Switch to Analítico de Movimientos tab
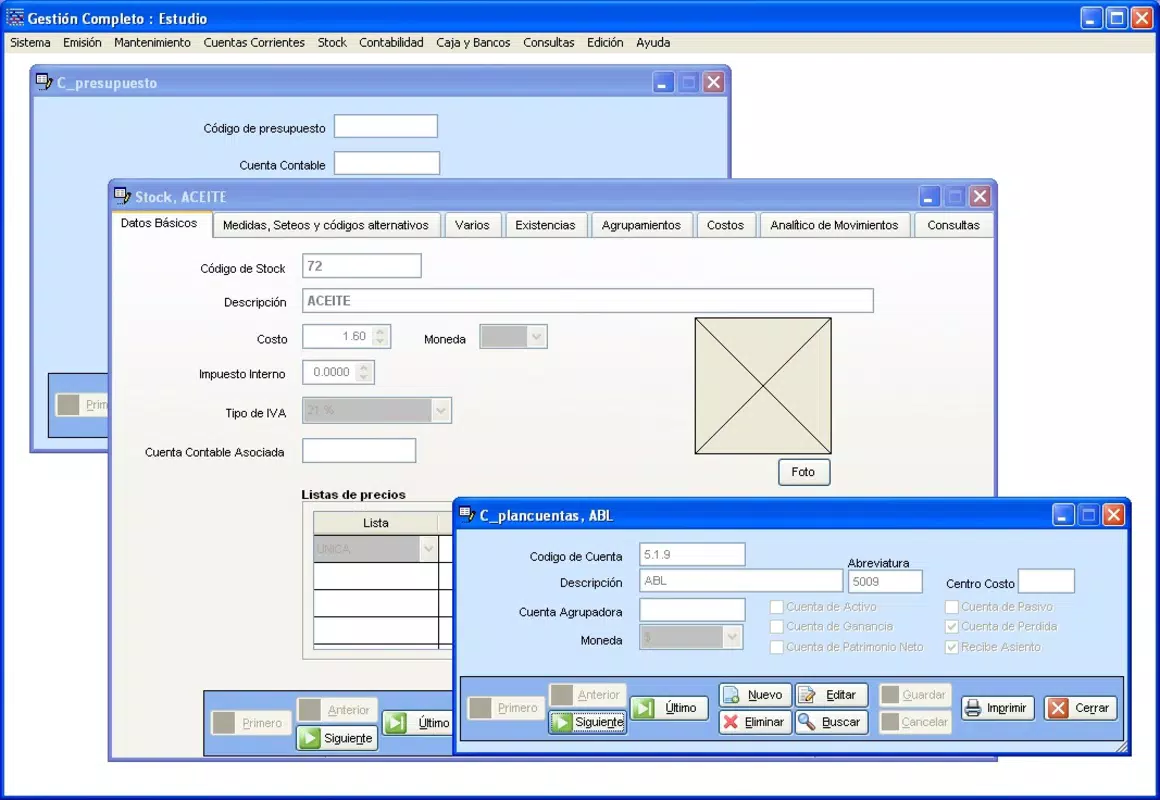1160x800 pixels. [x=834, y=225]
